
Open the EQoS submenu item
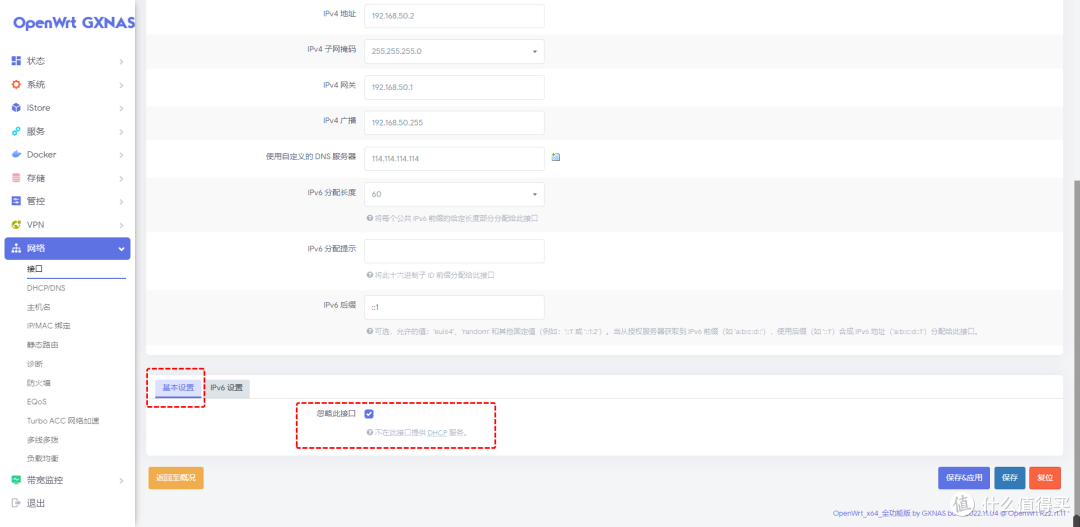[x=37, y=402]
